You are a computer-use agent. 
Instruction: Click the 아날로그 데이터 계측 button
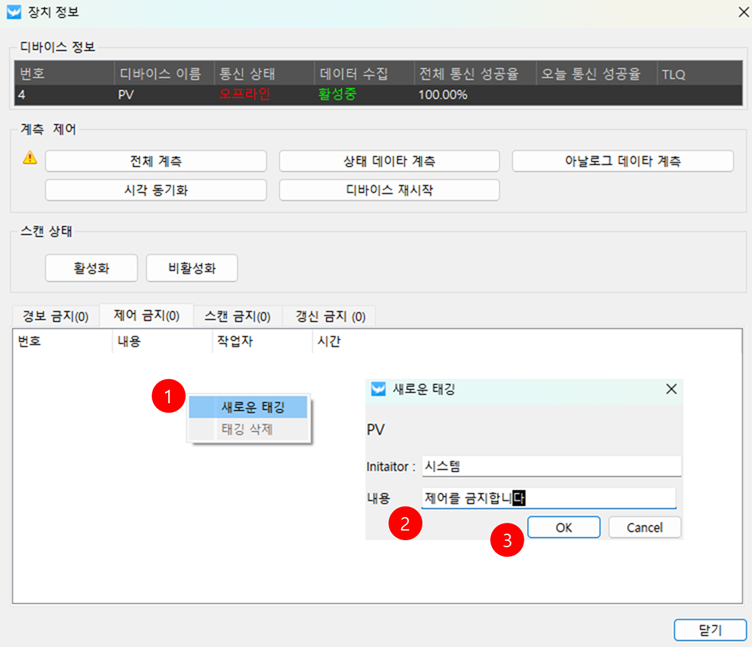point(623,161)
